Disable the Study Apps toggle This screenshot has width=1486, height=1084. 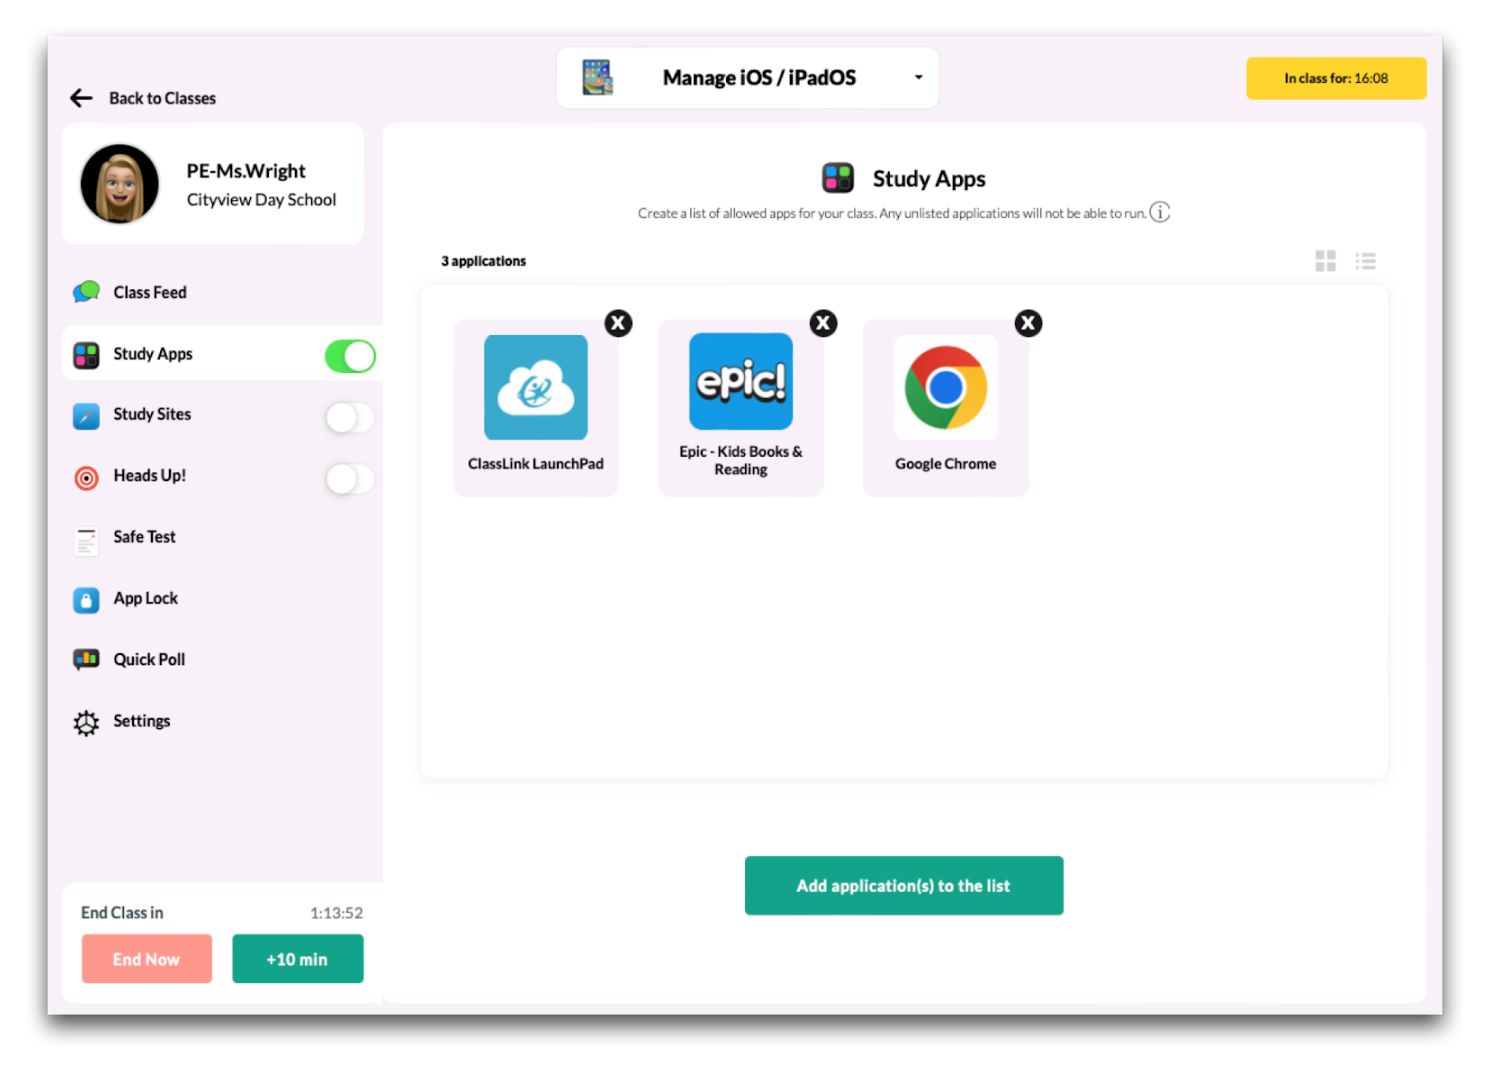349,356
